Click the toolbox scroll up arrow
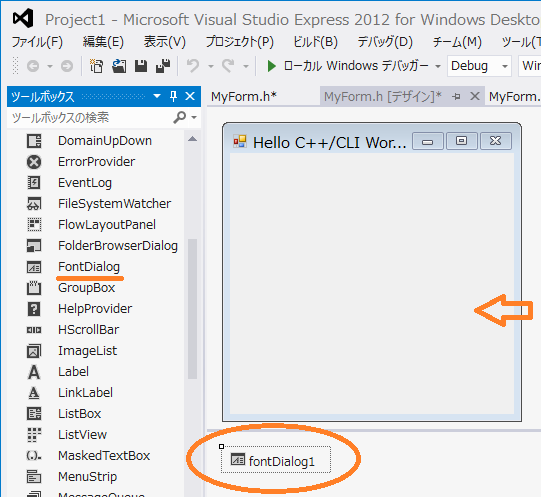 [x=193, y=139]
